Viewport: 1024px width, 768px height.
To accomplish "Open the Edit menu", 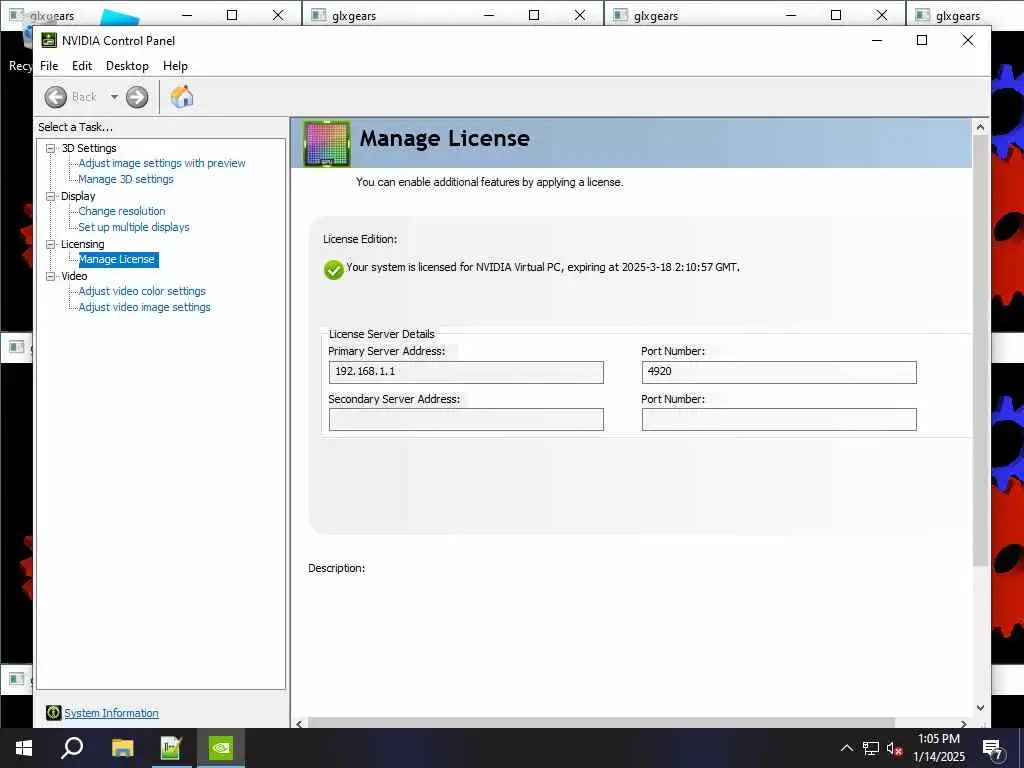I will [82, 66].
